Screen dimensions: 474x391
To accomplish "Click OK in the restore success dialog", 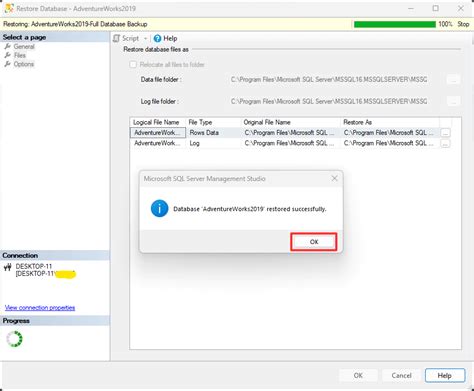I will click(314, 242).
